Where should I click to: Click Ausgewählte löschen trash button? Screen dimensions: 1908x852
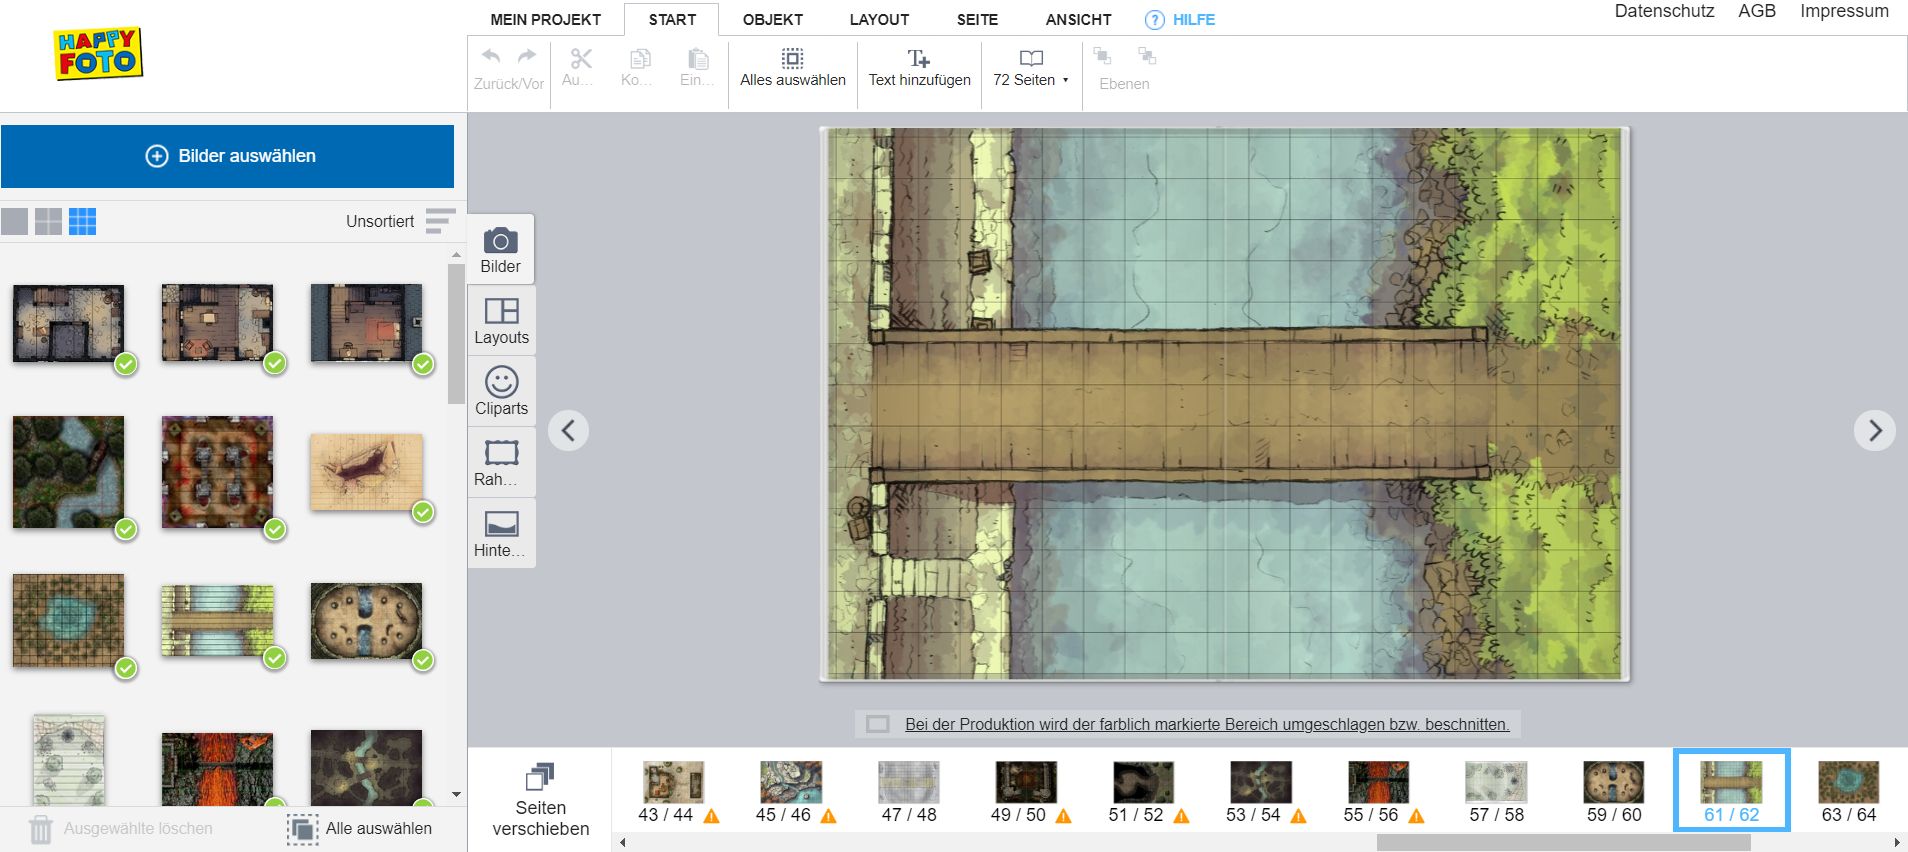click(120, 829)
